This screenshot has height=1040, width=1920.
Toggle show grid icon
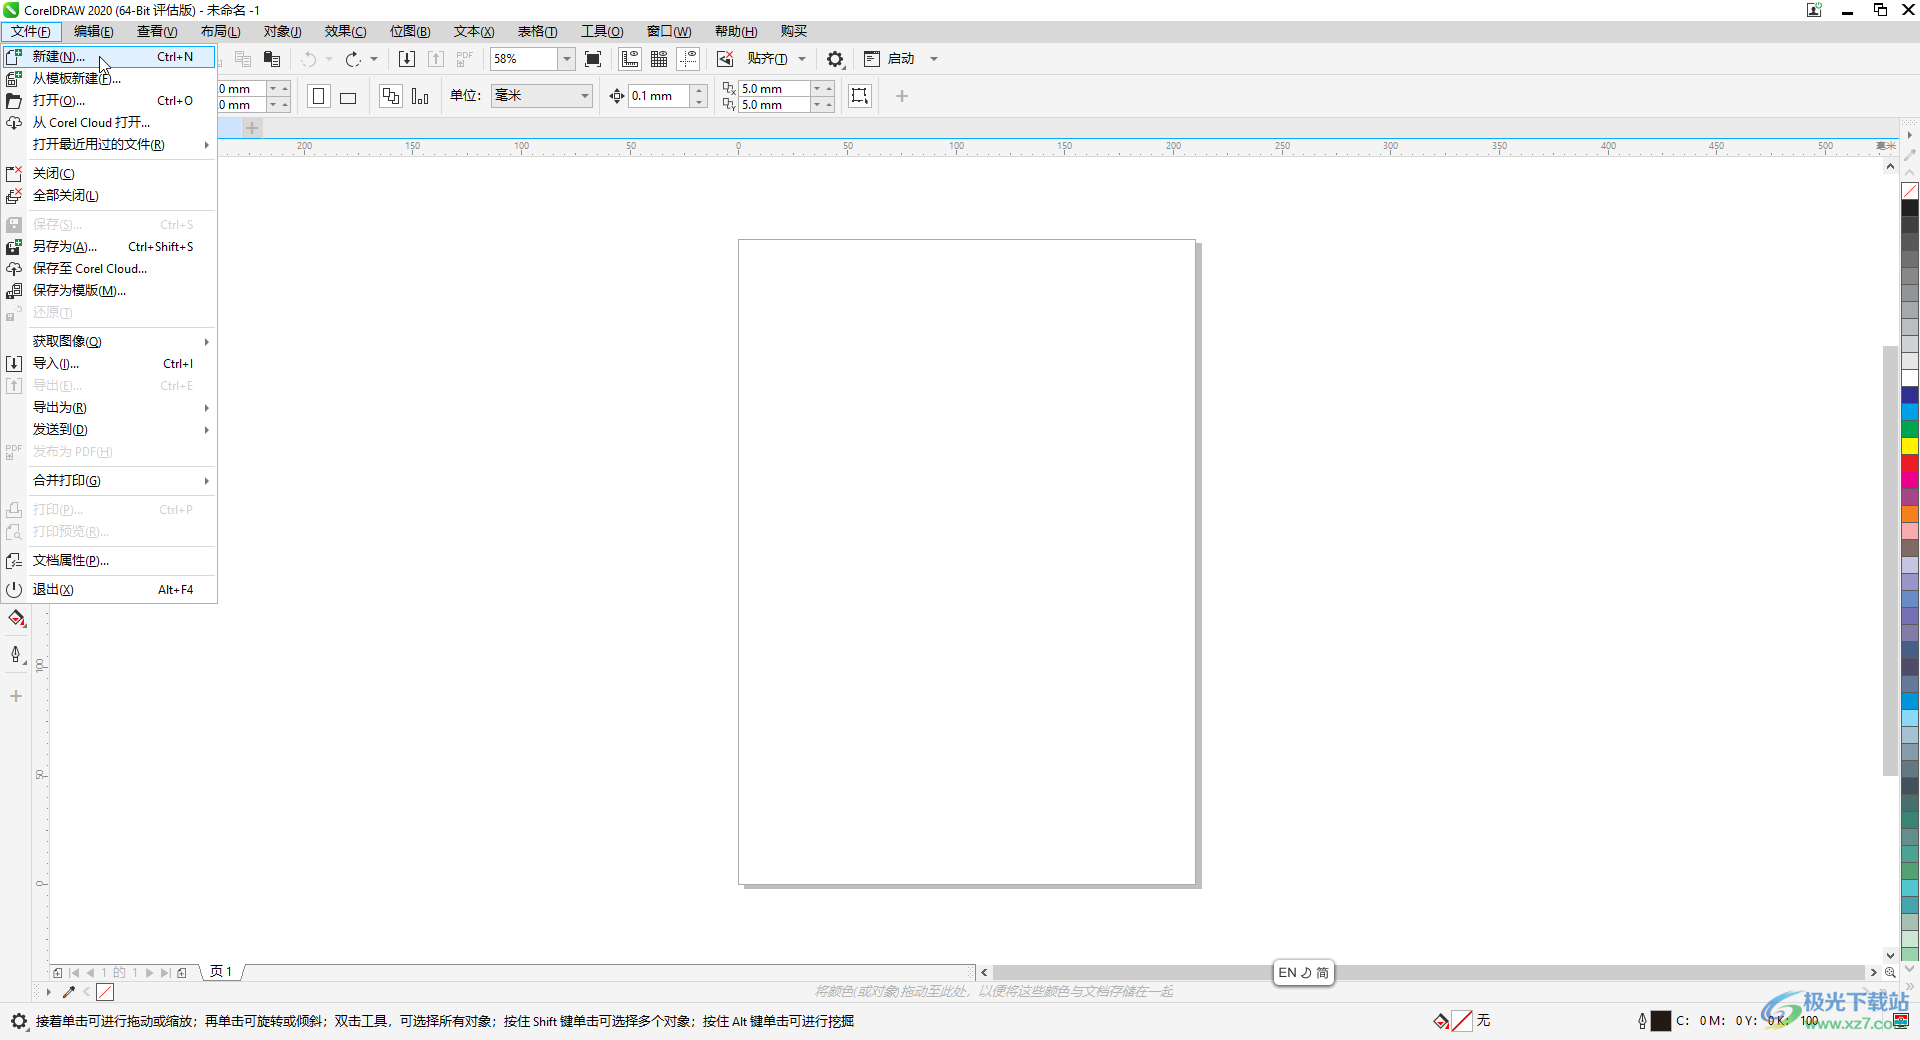point(659,59)
